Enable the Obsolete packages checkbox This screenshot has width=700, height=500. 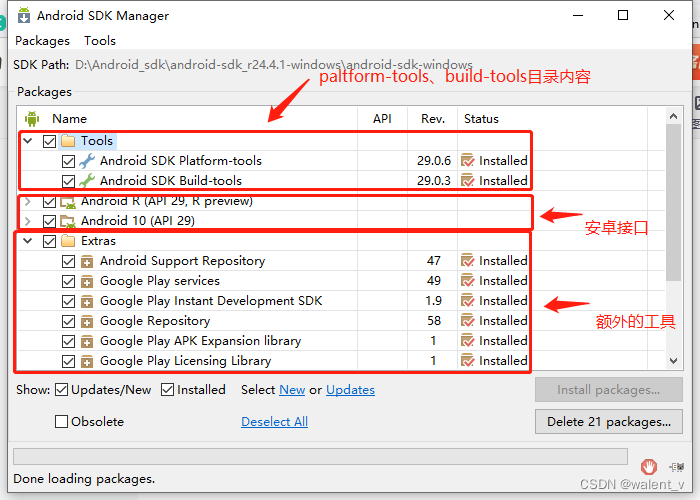tap(61, 421)
